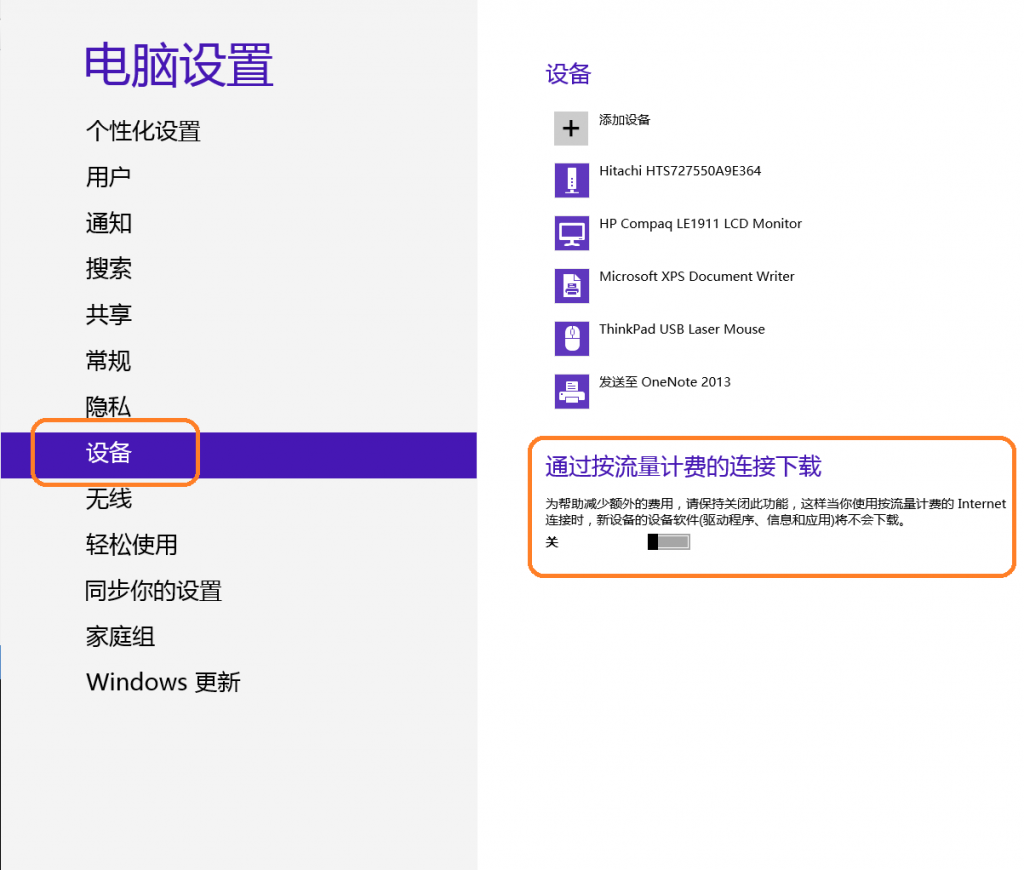1024x870 pixels.
Task: Open the 用户 settings page
Action: 108,177
